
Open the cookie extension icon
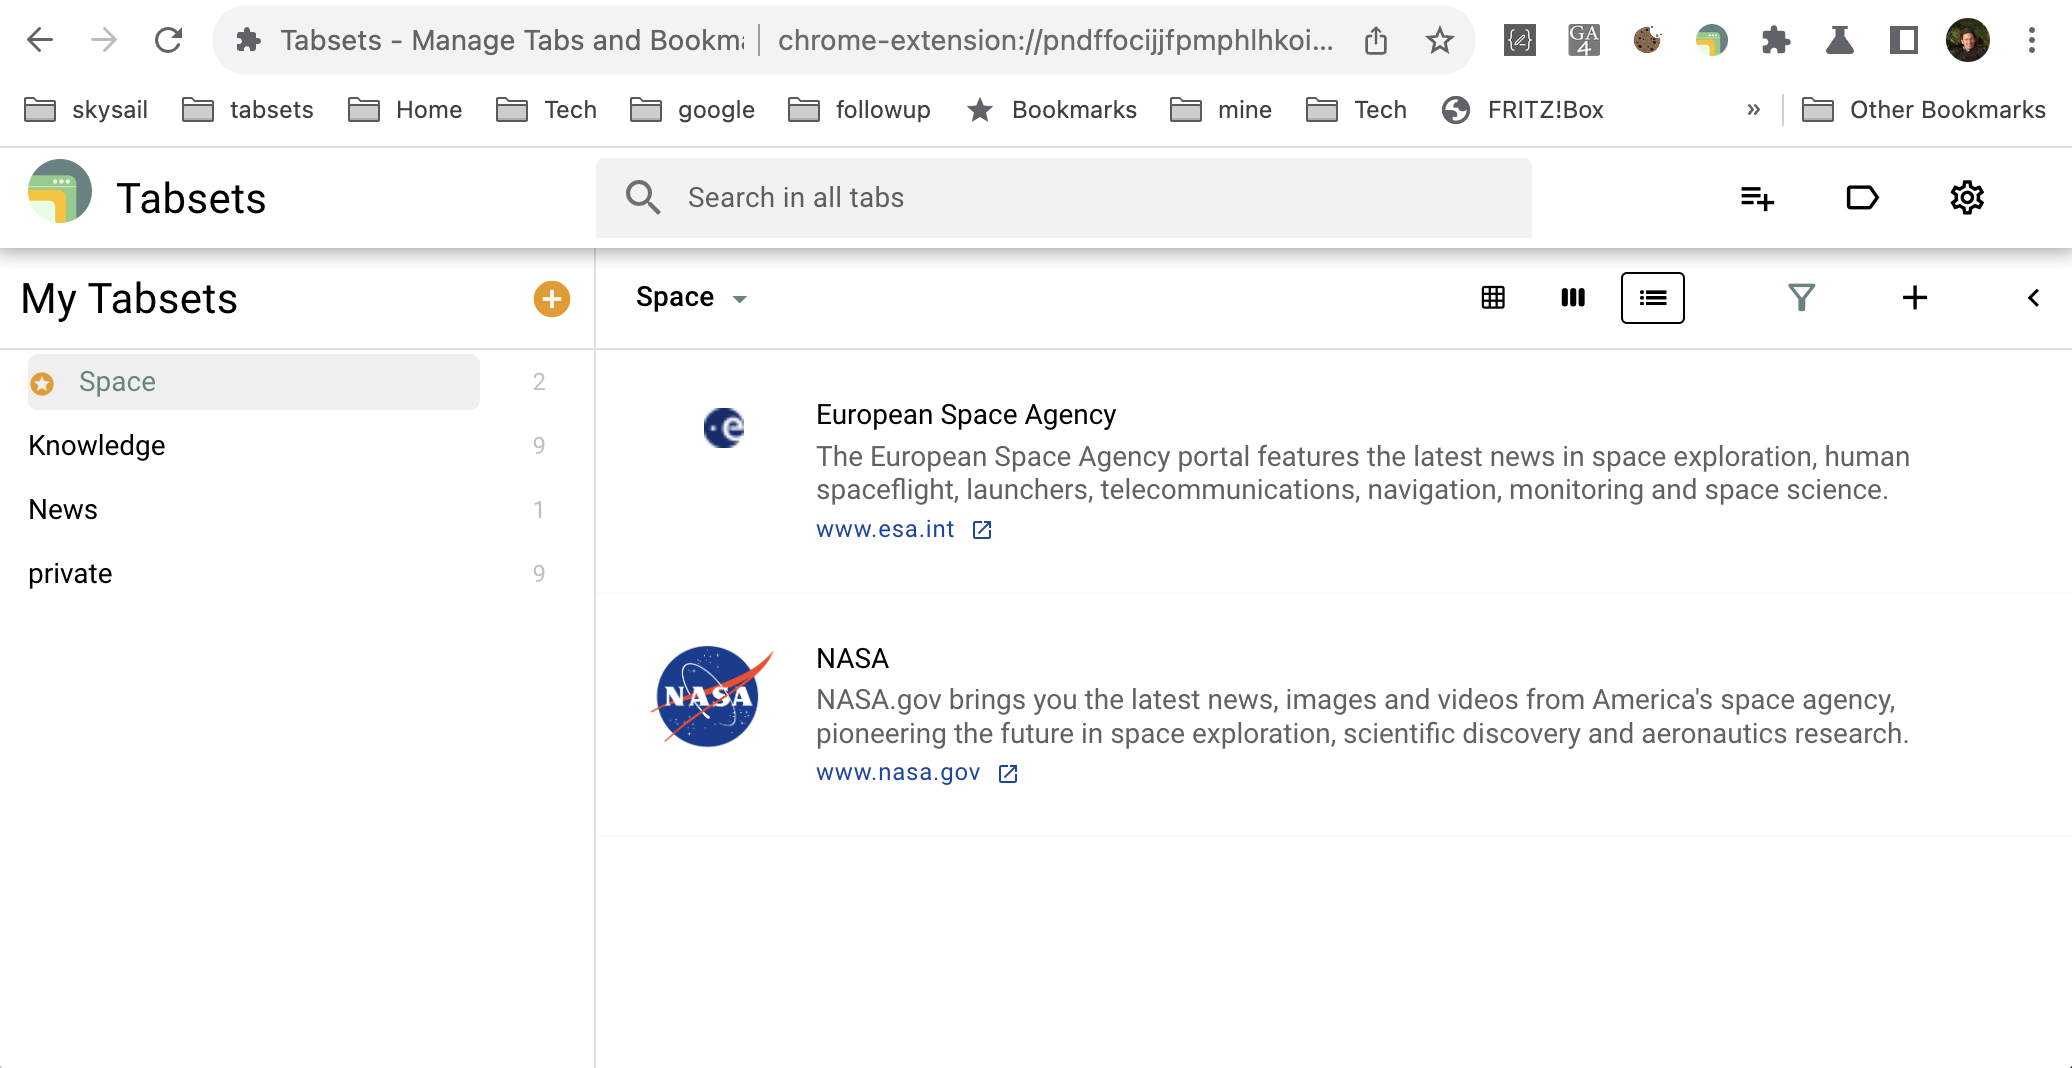click(1648, 40)
